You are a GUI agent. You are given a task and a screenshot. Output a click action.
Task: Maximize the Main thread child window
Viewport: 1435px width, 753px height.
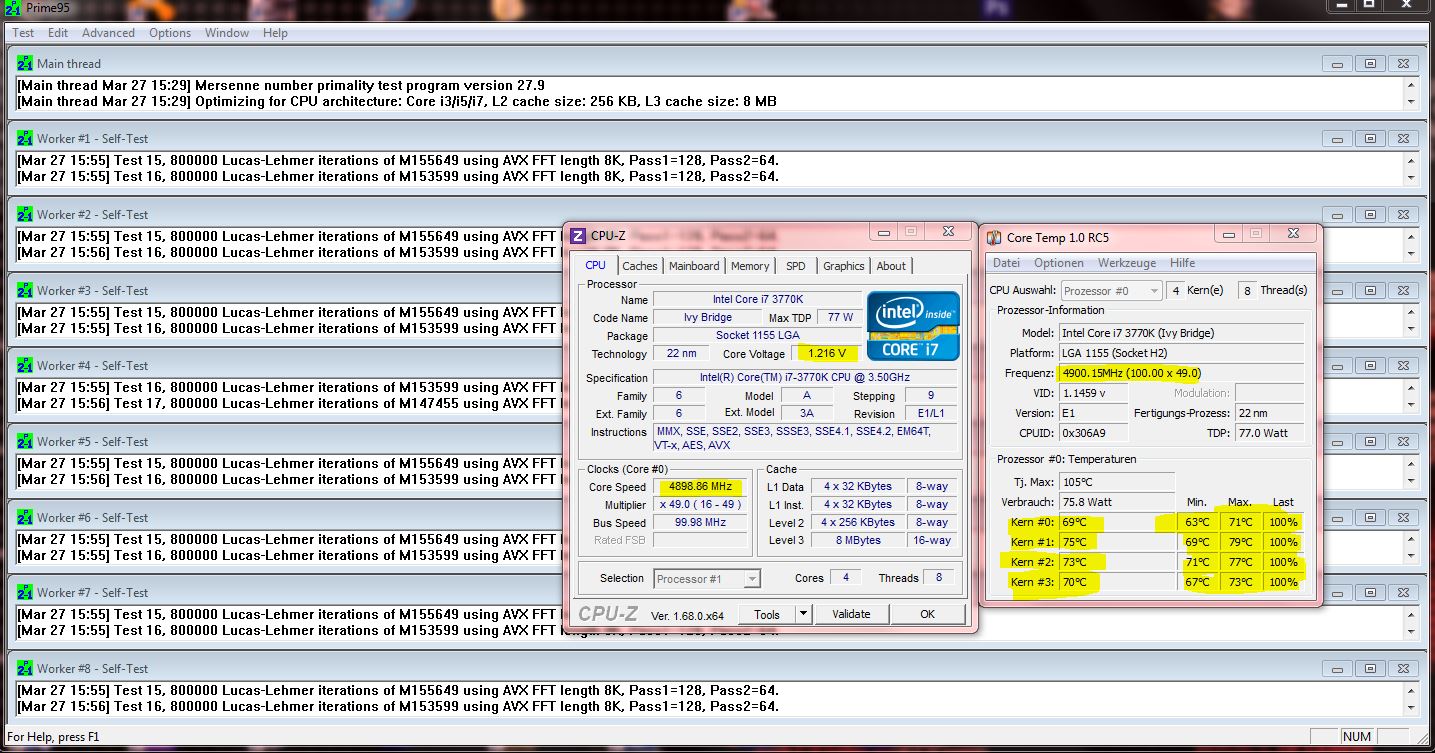(1370, 63)
